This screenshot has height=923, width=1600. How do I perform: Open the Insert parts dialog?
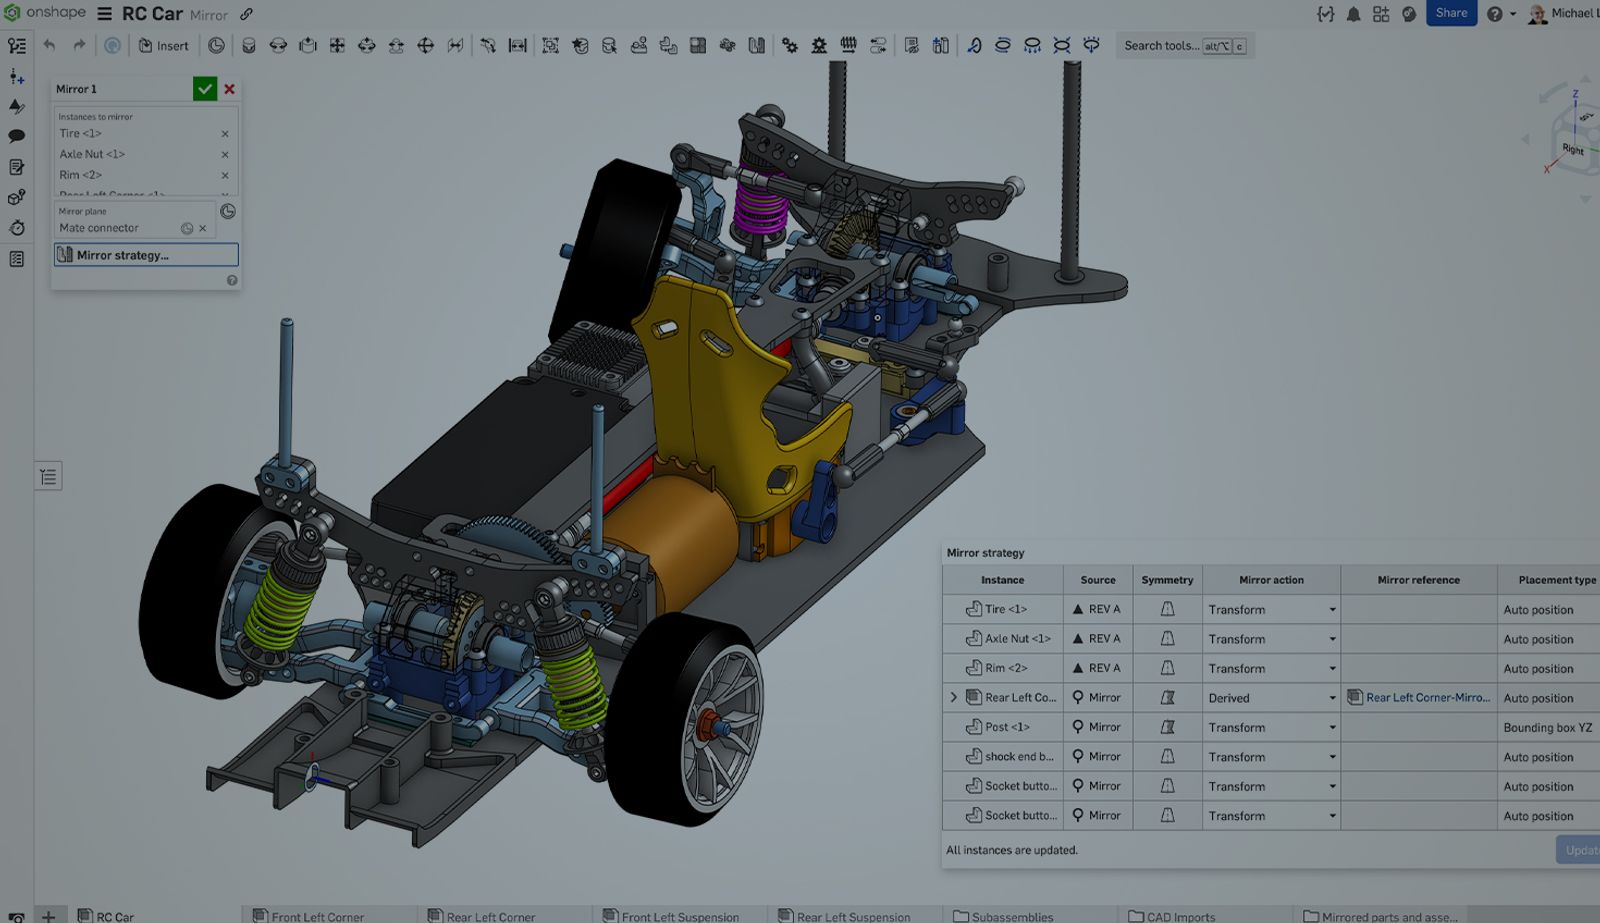click(x=163, y=45)
